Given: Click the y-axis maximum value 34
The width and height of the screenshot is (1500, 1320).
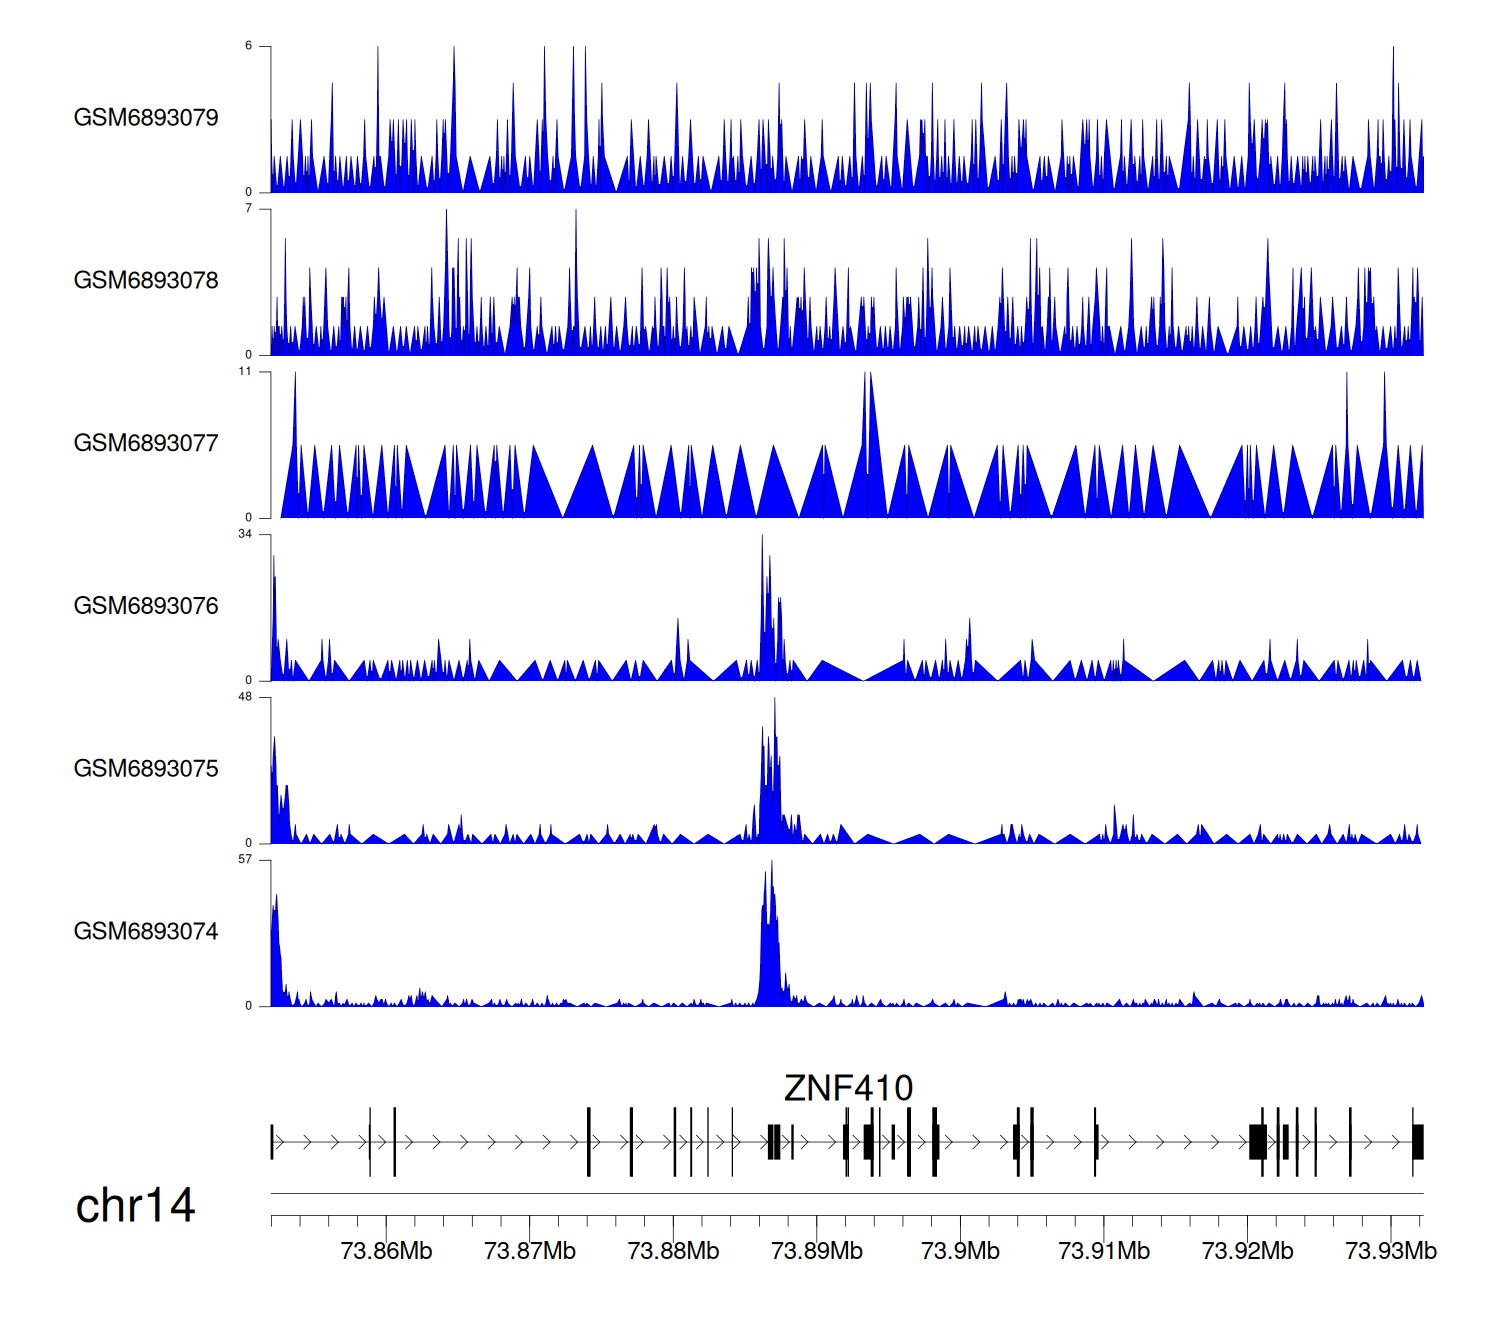Looking at the screenshot, I should click(245, 535).
